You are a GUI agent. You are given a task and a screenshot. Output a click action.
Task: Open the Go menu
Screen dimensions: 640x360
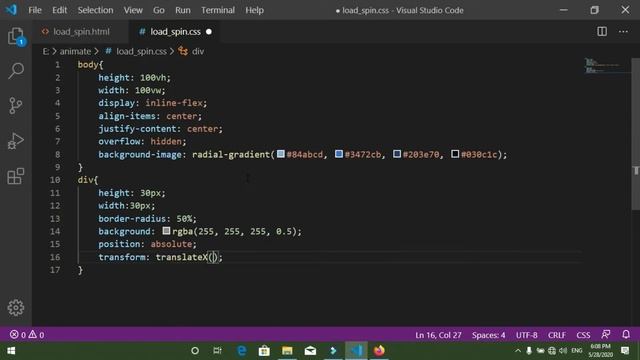158,10
